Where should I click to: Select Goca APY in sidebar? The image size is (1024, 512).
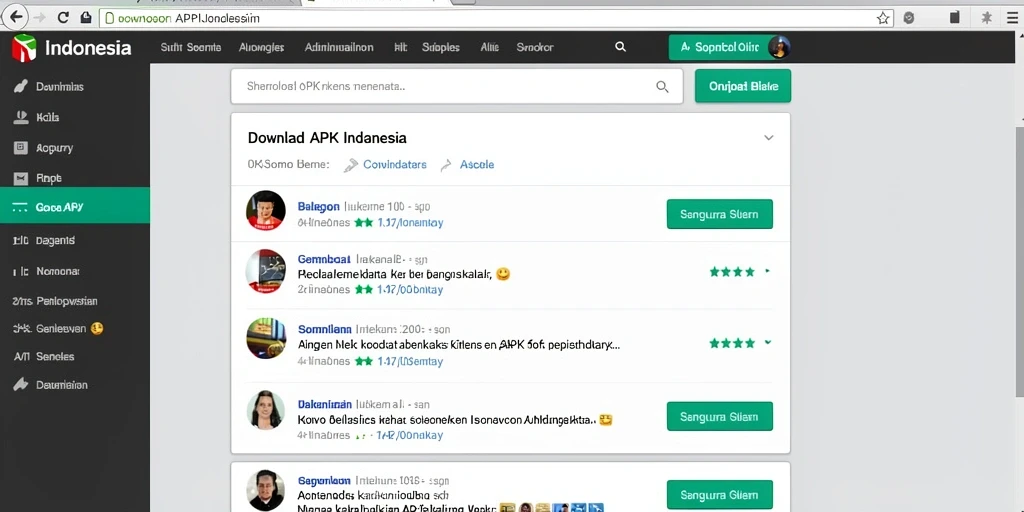pyautogui.click(x=75, y=208)
